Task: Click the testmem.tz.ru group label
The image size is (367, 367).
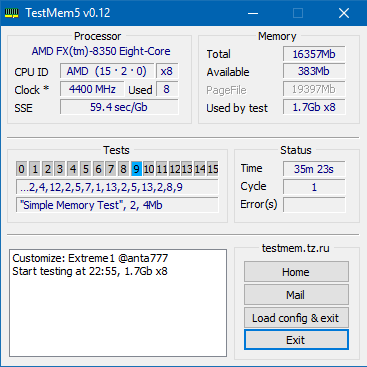Action: 296,248
